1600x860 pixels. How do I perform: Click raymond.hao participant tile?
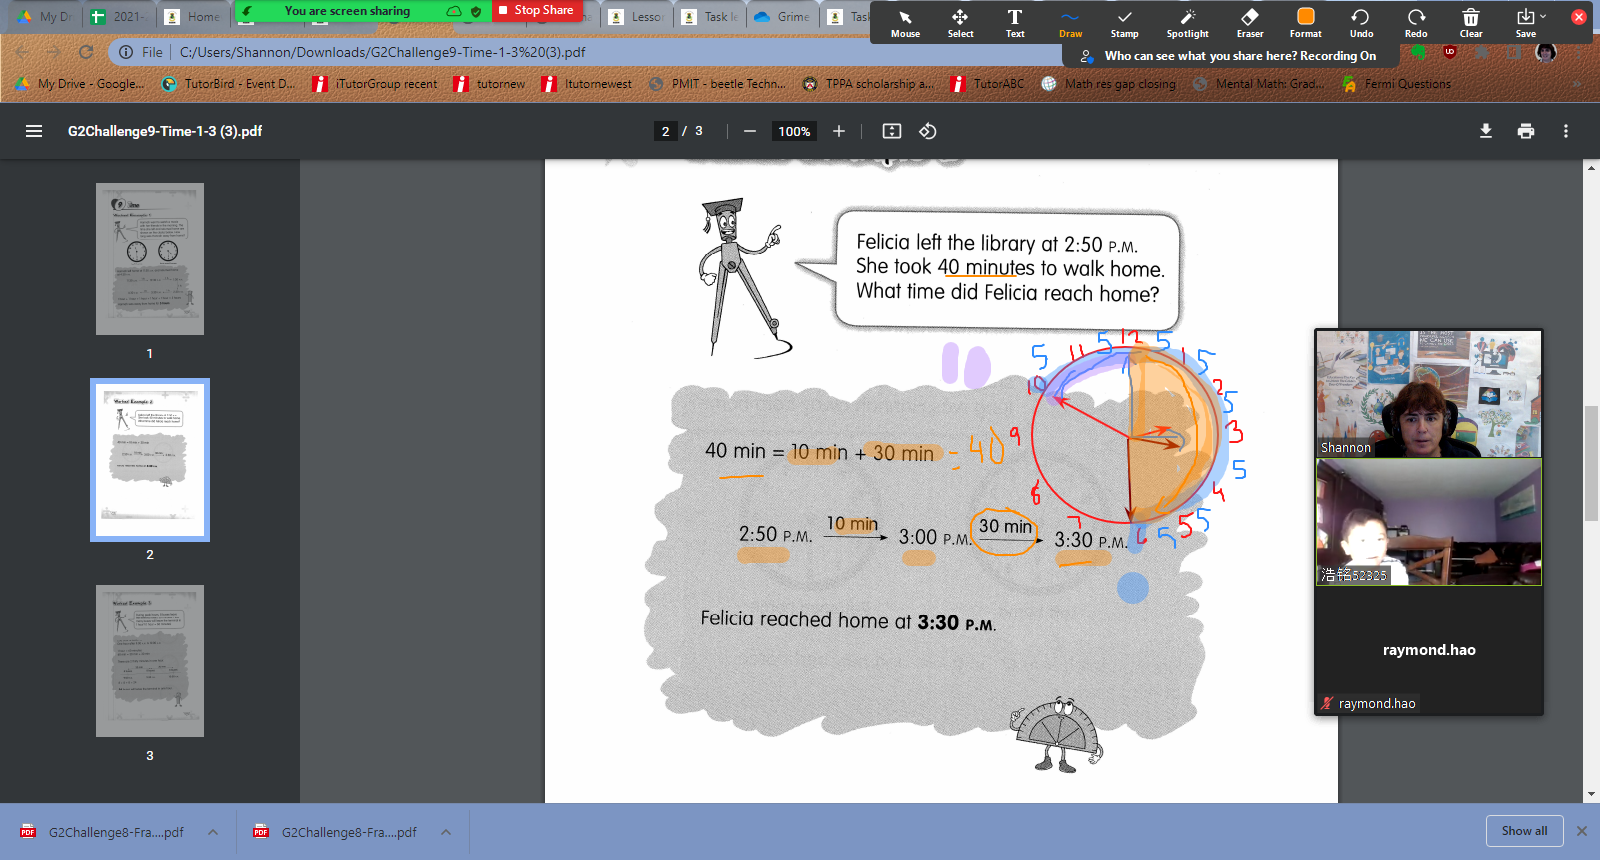click(1428, 650)
